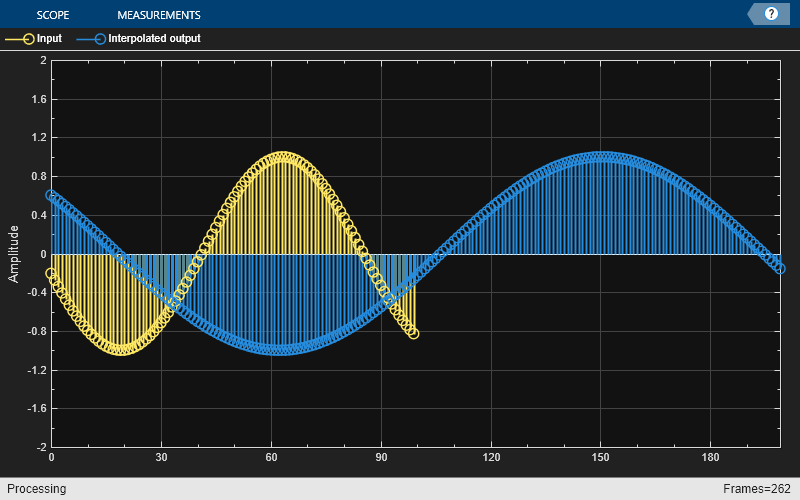This screenshot has width=800, height=500.
Task: Click the Amplitude y-axis label
Action: (14, 254)
